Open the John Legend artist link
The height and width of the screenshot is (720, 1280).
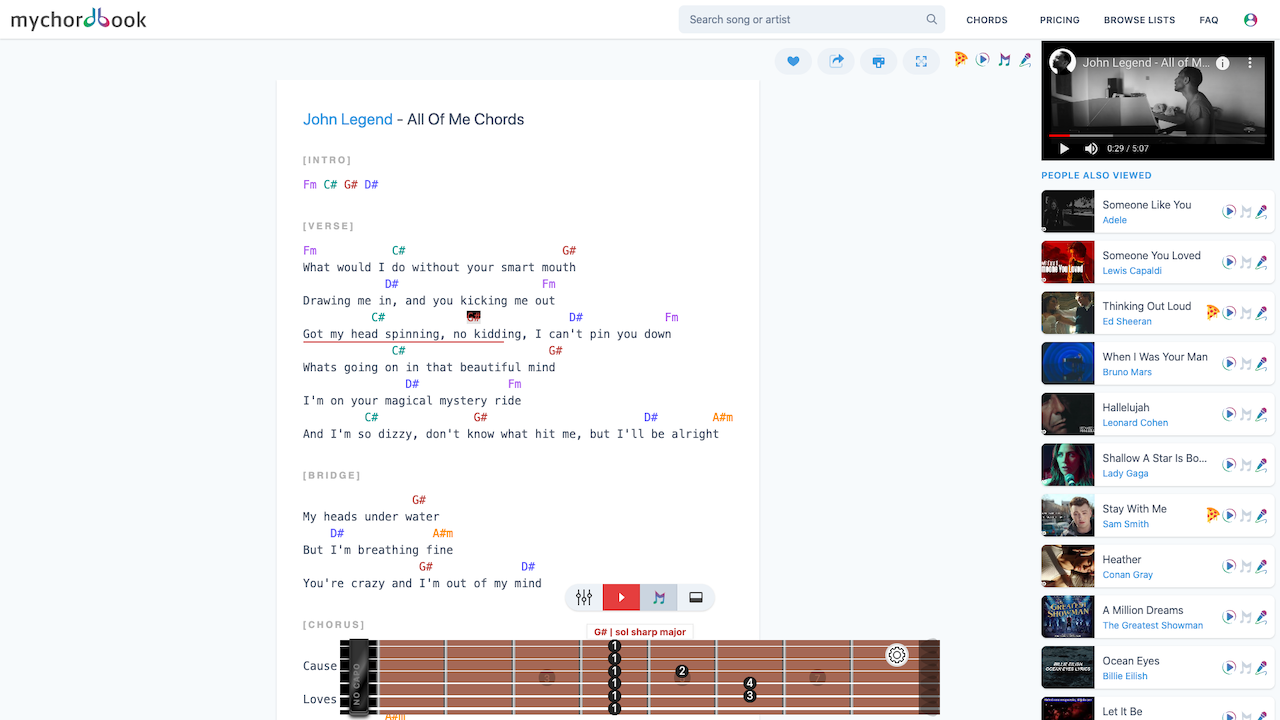[x=348, y=119]
